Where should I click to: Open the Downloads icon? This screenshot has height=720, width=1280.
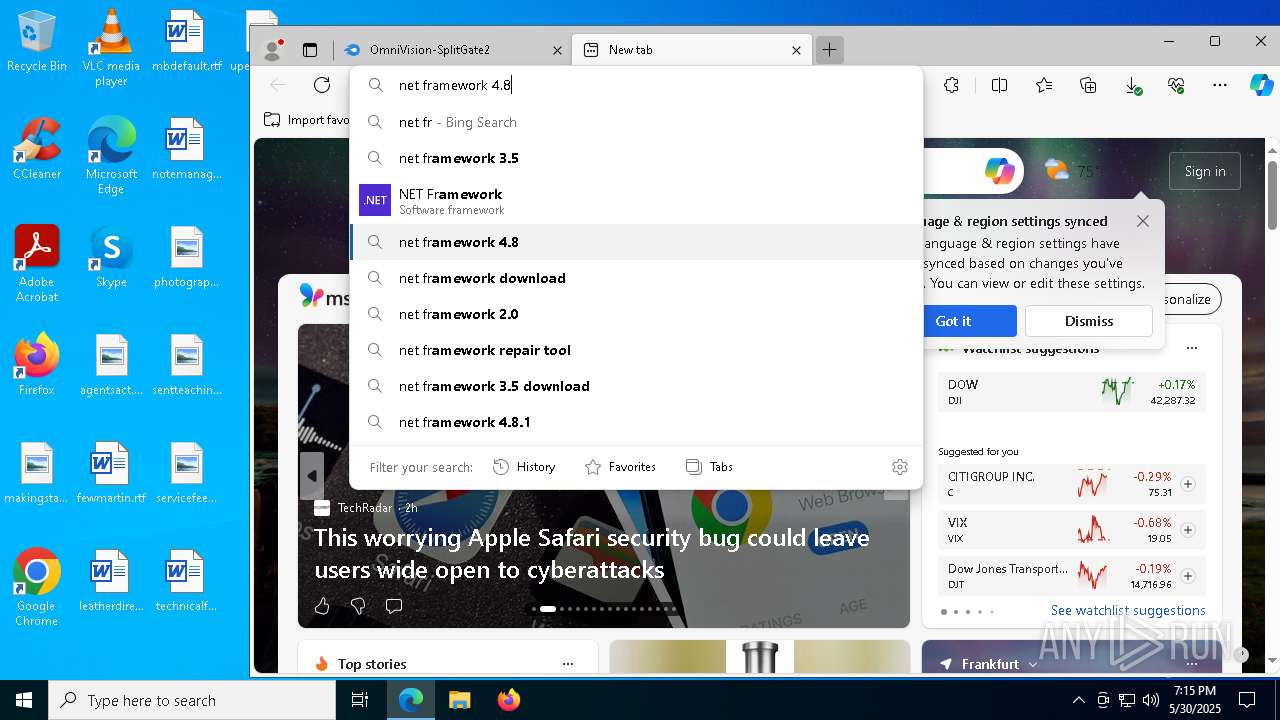pos(1133,86)
